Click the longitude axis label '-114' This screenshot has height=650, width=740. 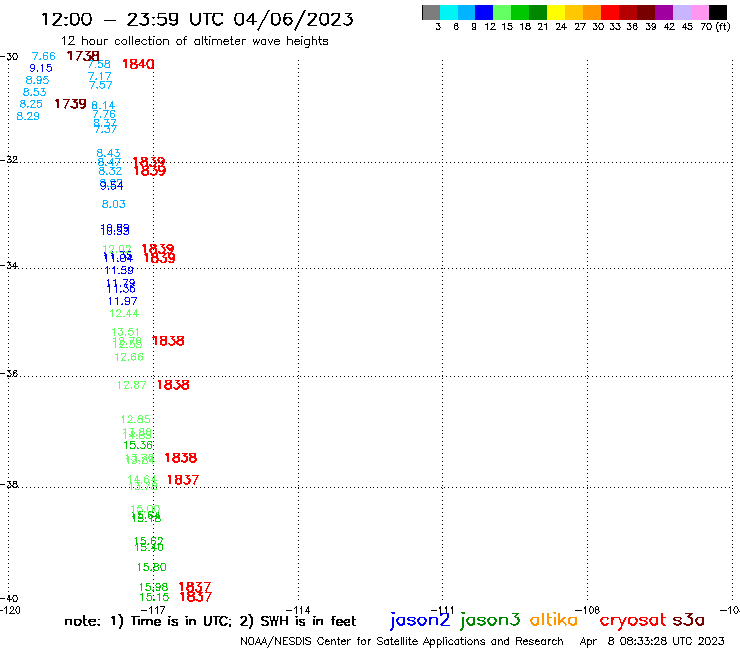coord(298,610)
